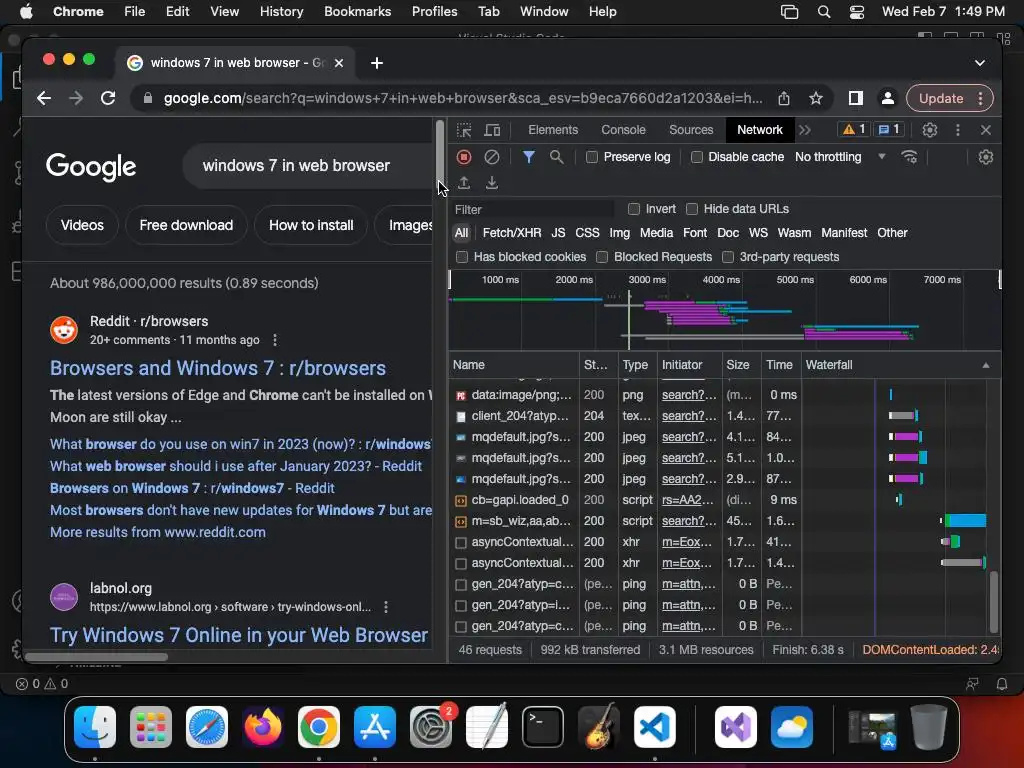The width and height of the screenshot is (1024, 768).
Task: Open the Bookmarks menu
Action: point(357,11)
